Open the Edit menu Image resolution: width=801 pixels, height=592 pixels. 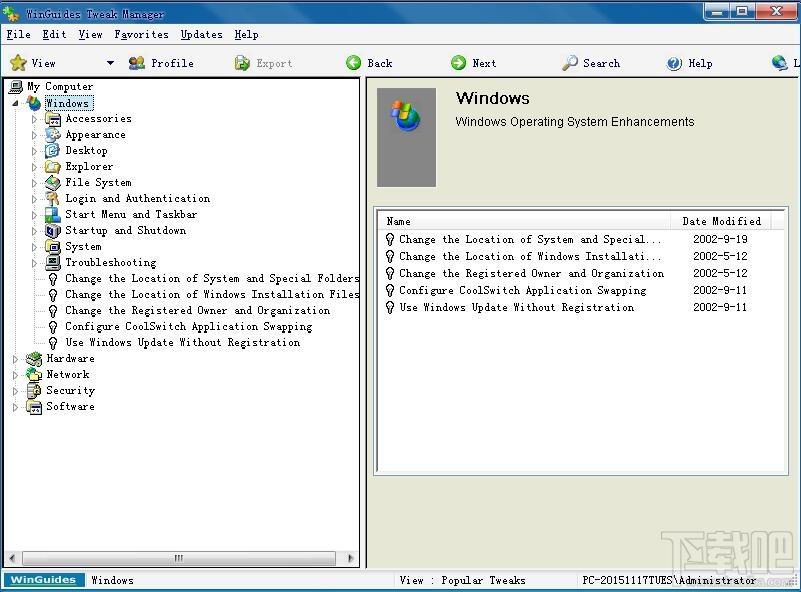[54, 34]
